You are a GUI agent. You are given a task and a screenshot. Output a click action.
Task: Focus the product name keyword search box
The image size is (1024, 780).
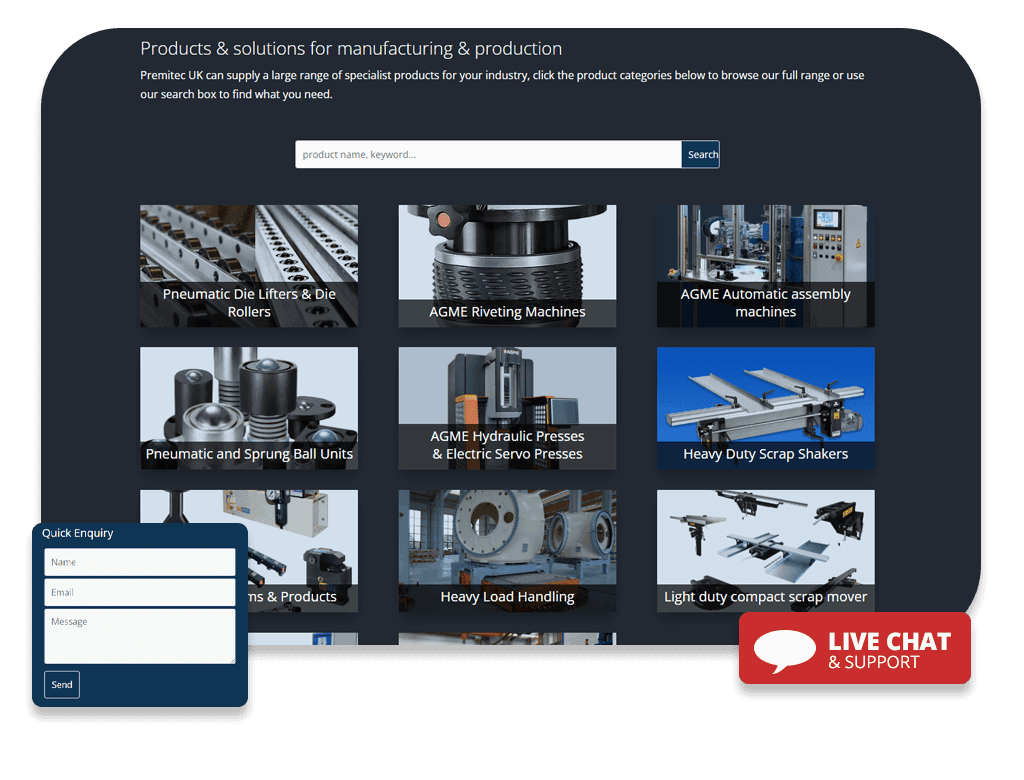click(488, 154)
